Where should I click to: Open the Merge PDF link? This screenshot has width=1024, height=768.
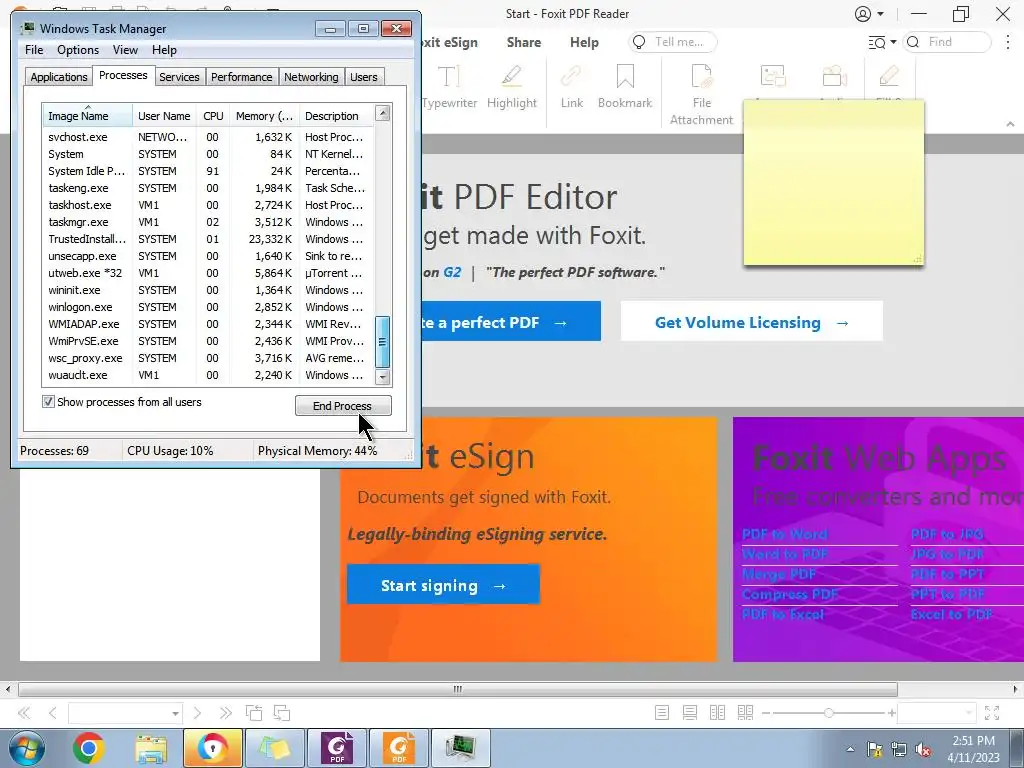(780, 575)
